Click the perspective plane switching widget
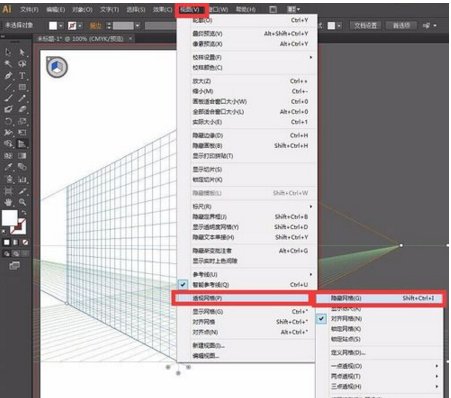The height and width of the screenshot is (398, 451). point(57,67)
